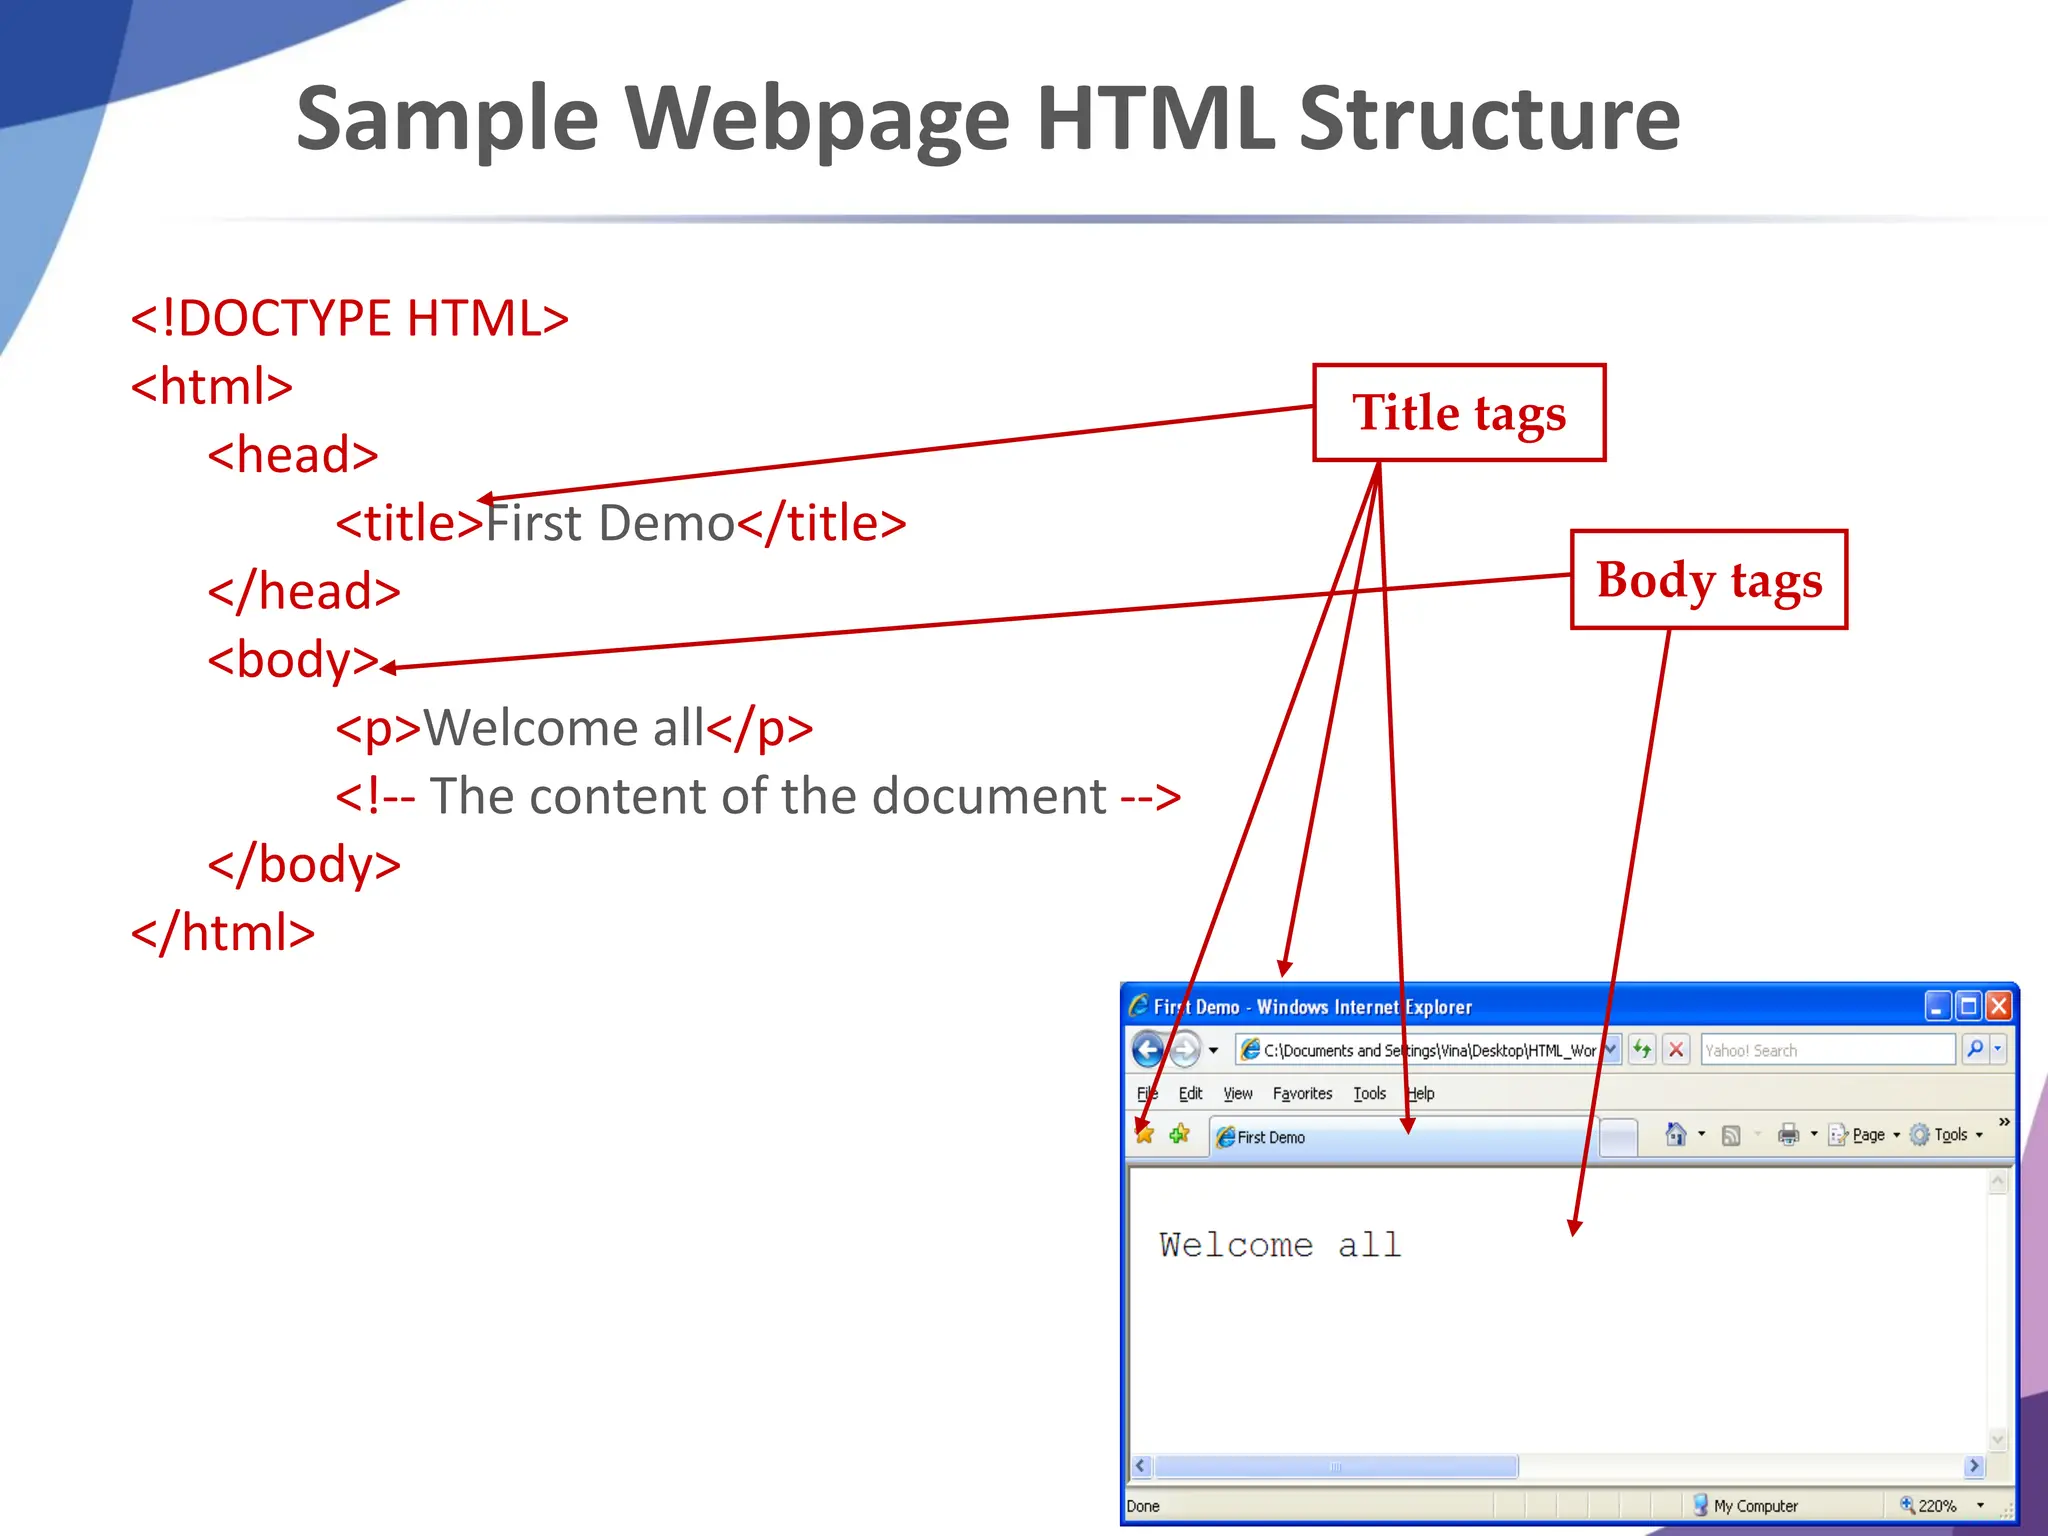The image size is (2048, 1536).
Task: Close the Internet Explorer window
Action: click(1998, 1006)
